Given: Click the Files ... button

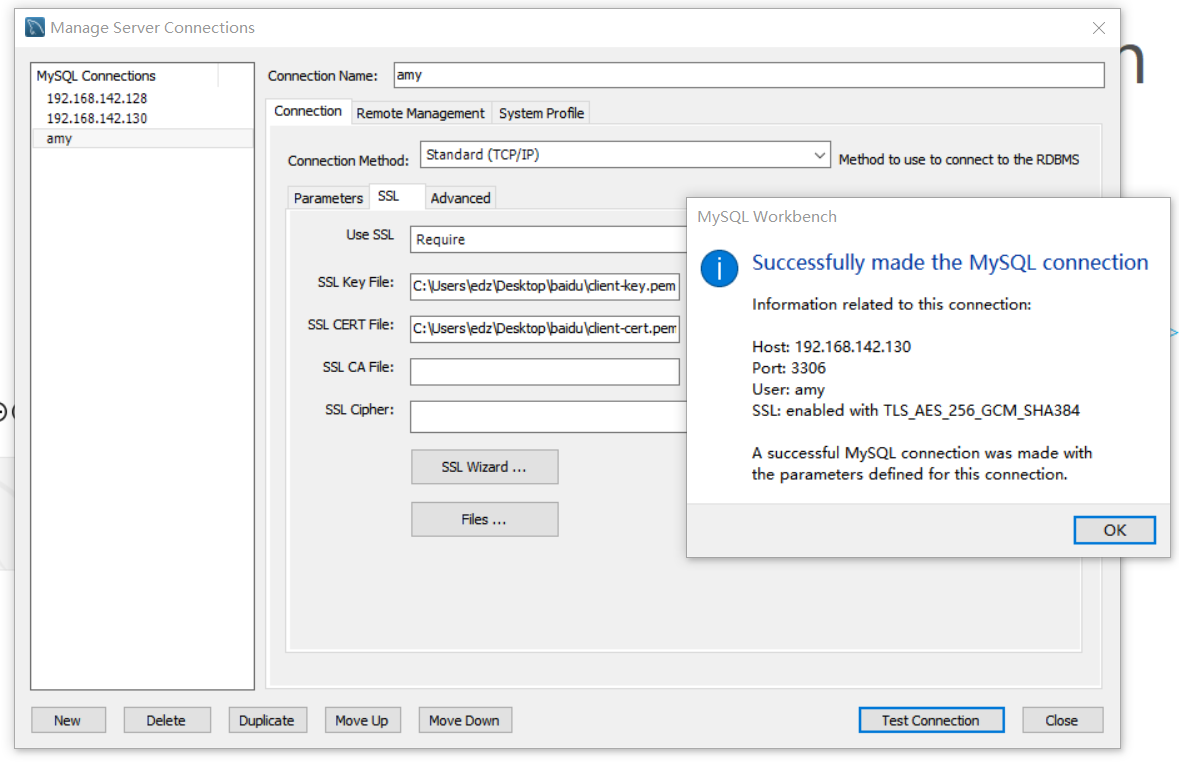Looking at the screenshot, I should (x=484, y=520).
